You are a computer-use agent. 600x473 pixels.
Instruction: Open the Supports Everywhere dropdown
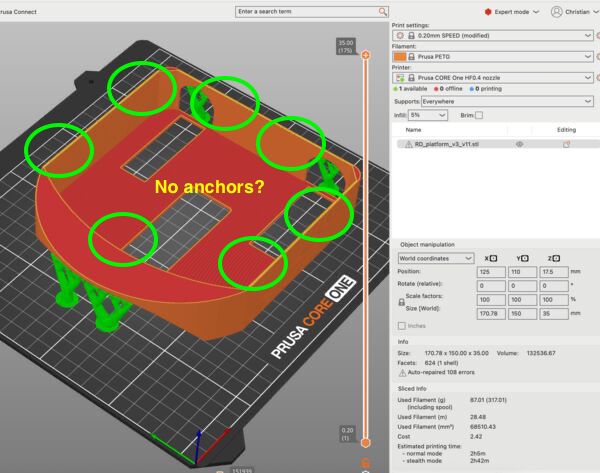(507, 101)
